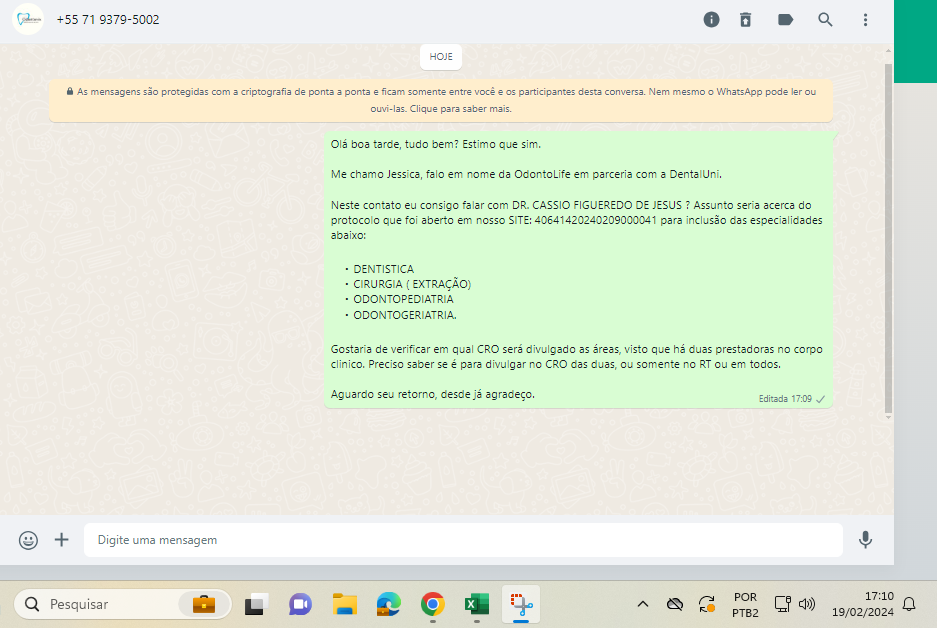Open the encryption notice banner
The image size is (937, 628).
[441, 100]
